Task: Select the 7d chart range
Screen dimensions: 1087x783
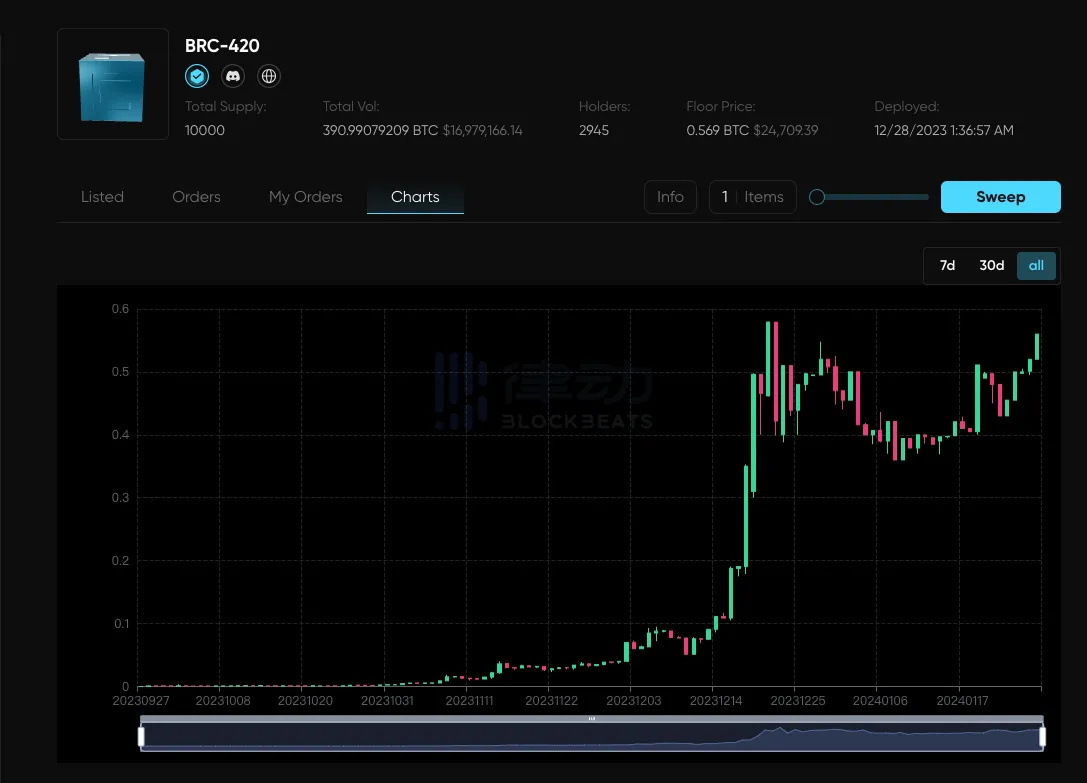Action: 947,265
